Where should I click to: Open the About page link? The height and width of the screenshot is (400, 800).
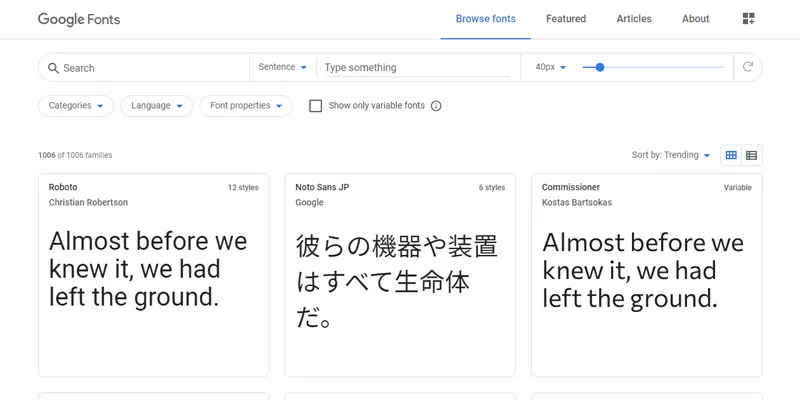tap(695, 19)
